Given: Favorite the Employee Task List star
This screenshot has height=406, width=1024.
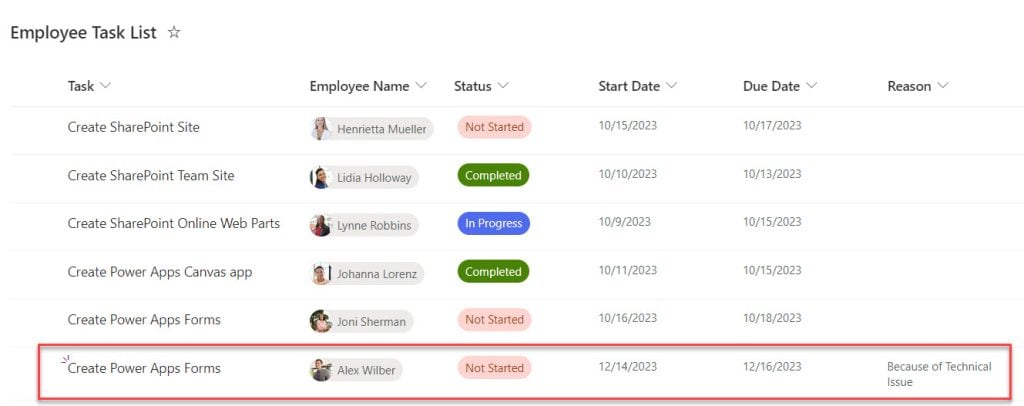Looking at the screenshot, I should [x=174, y=32].
